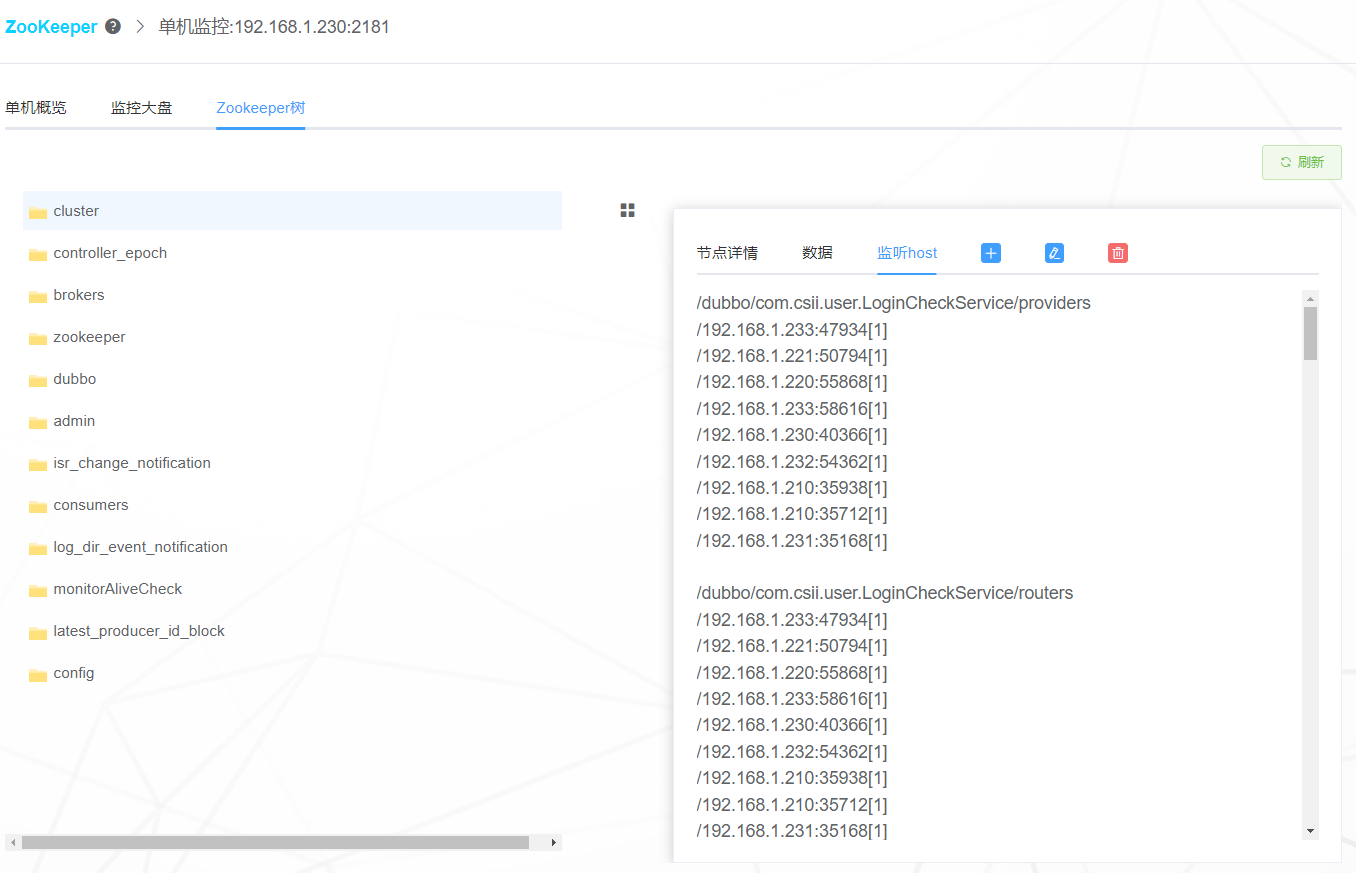Click the tree horizontal scroll right arrow
Viewport: 1356px width, 873px height.
pos(554,843)
